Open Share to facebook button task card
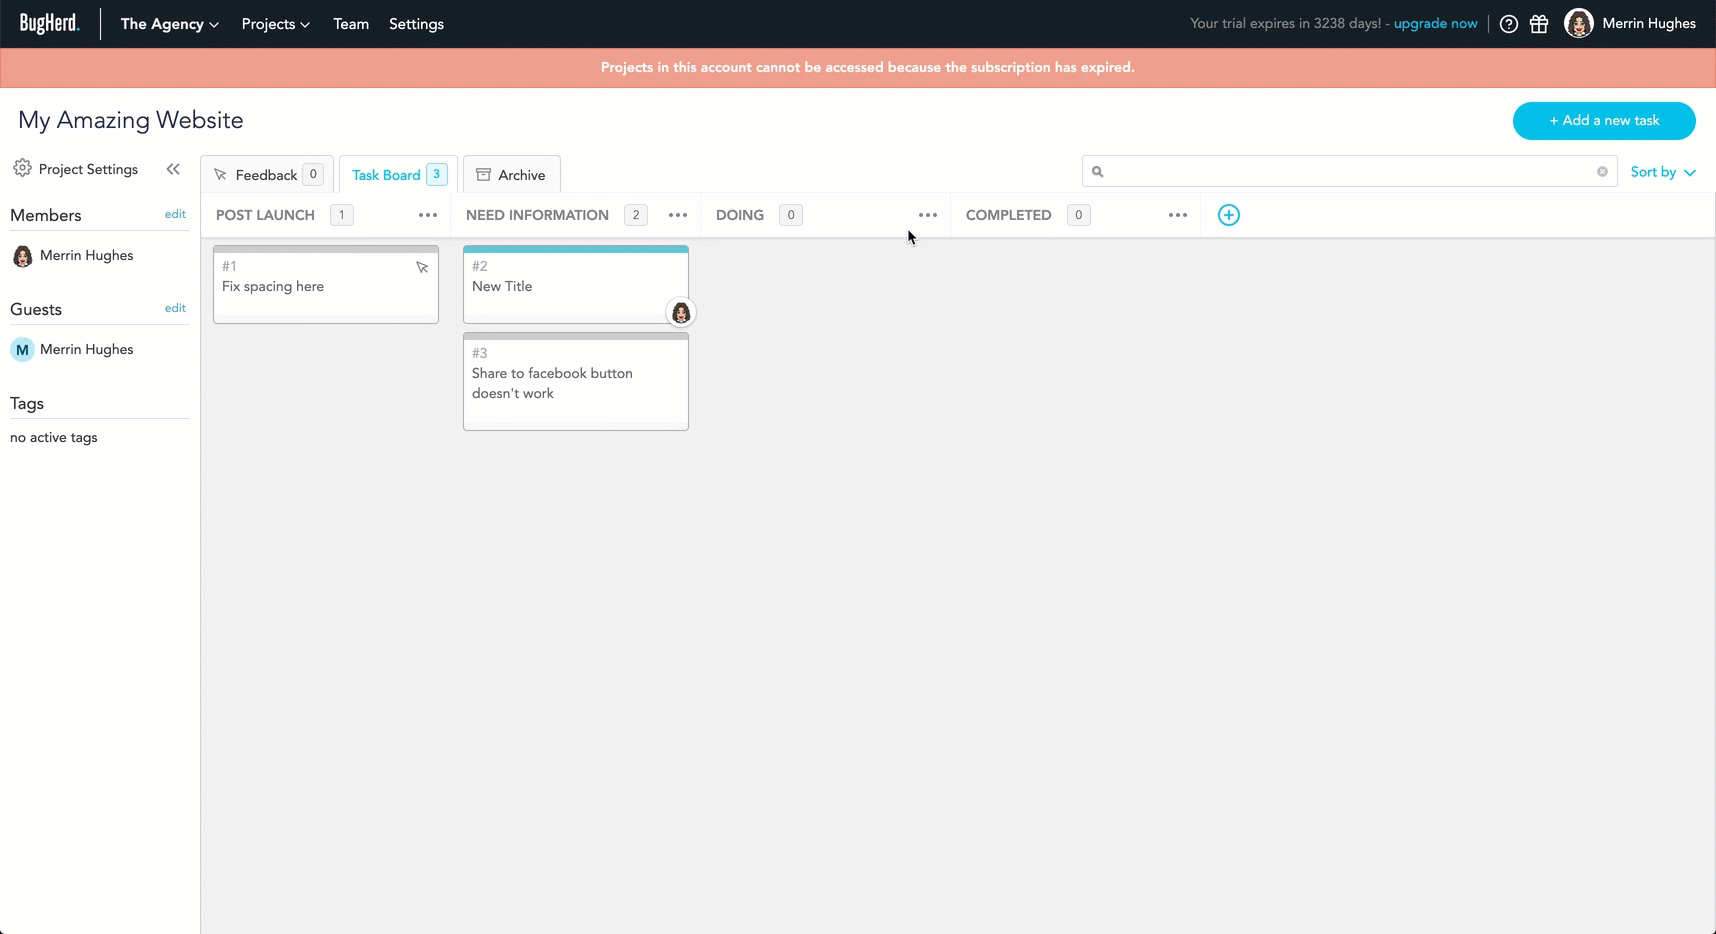The width and height of the screenshot is (1716, 934). 576,382
